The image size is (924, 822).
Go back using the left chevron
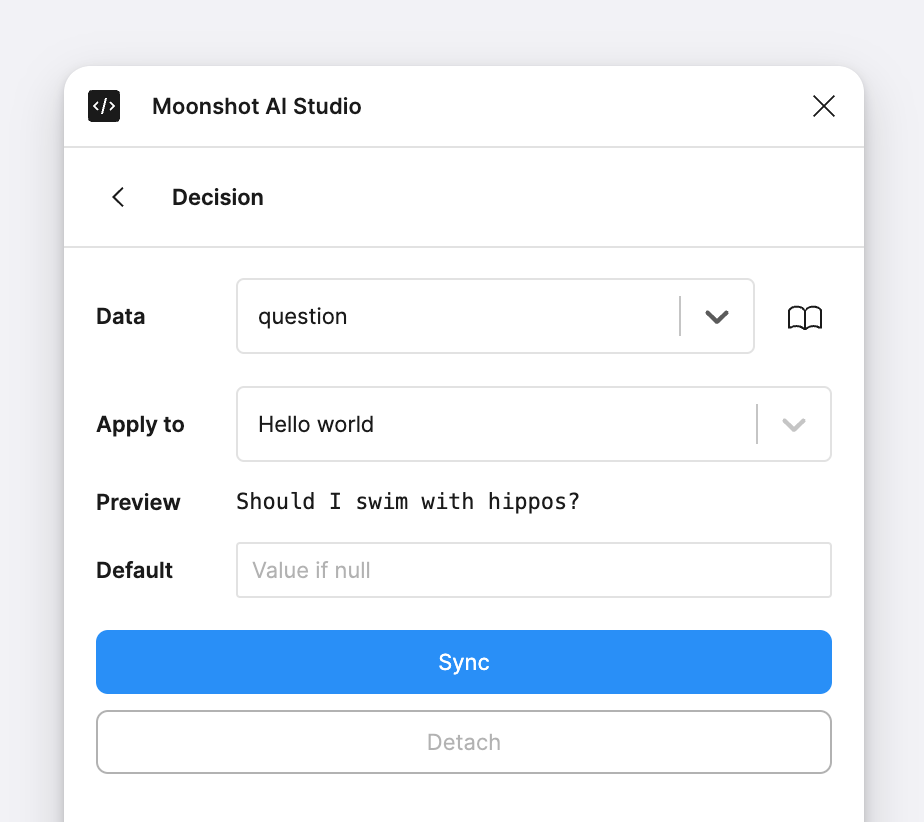pyautogui.click(x=118, y=197)
